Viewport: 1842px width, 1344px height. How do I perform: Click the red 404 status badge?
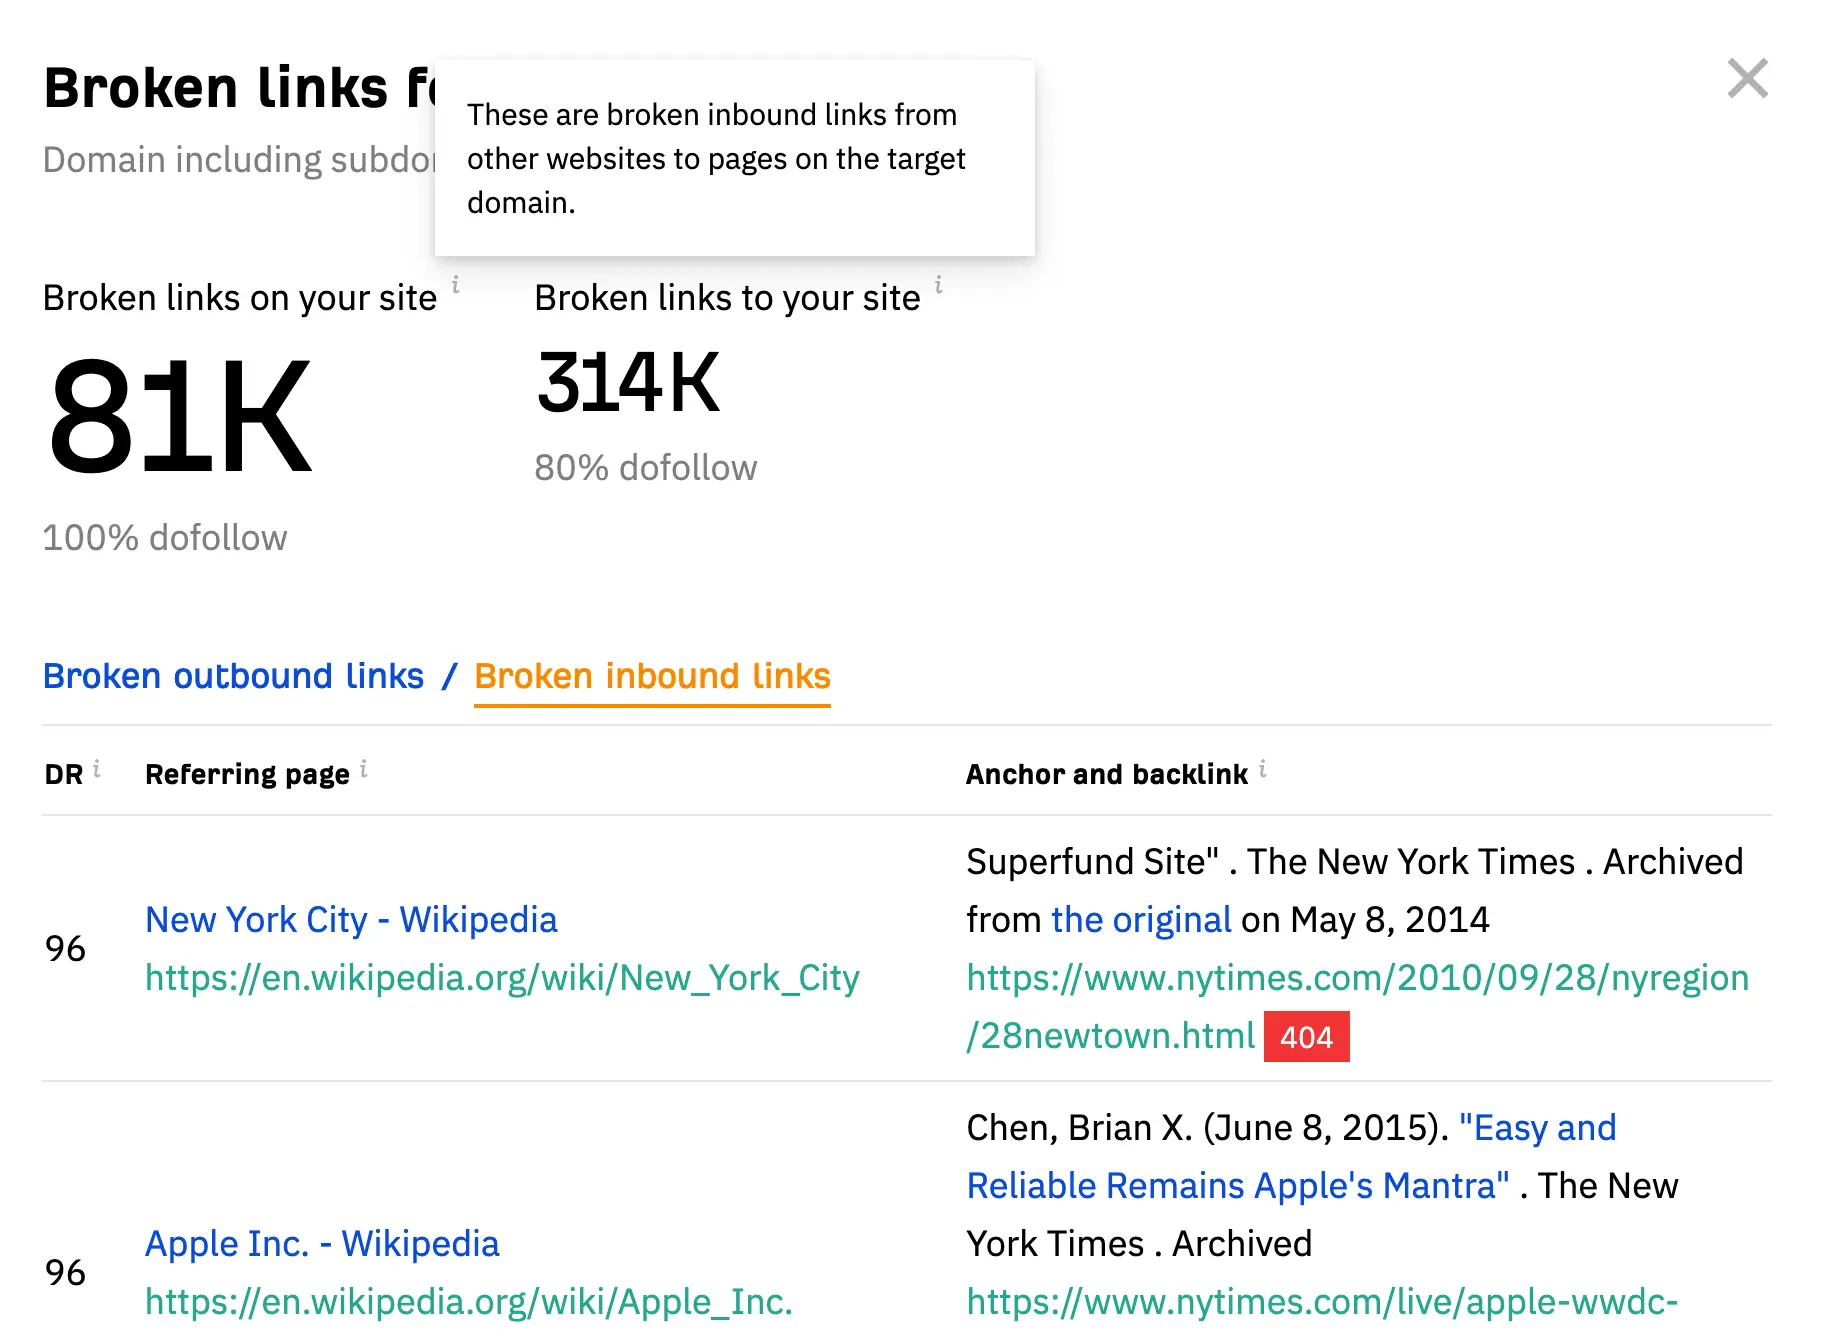coord(1306,1037)
